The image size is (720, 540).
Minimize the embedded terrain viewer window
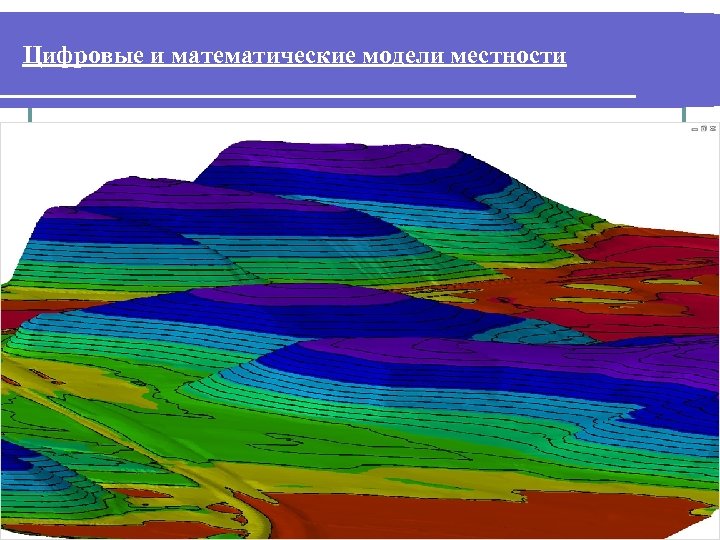[695, 129]
